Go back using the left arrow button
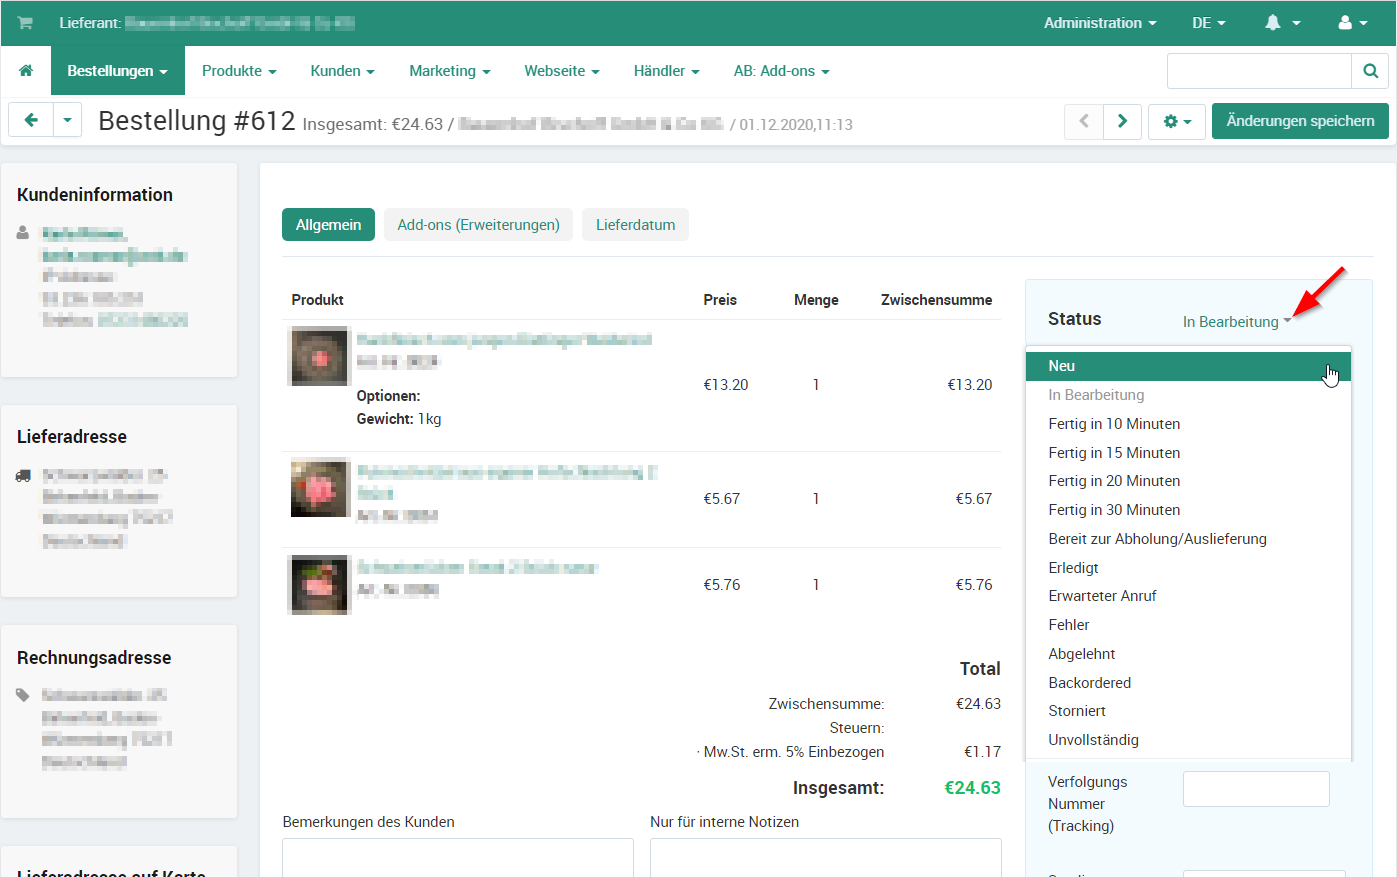Screen dimensions: 1397x877 [x=31, y=121]
